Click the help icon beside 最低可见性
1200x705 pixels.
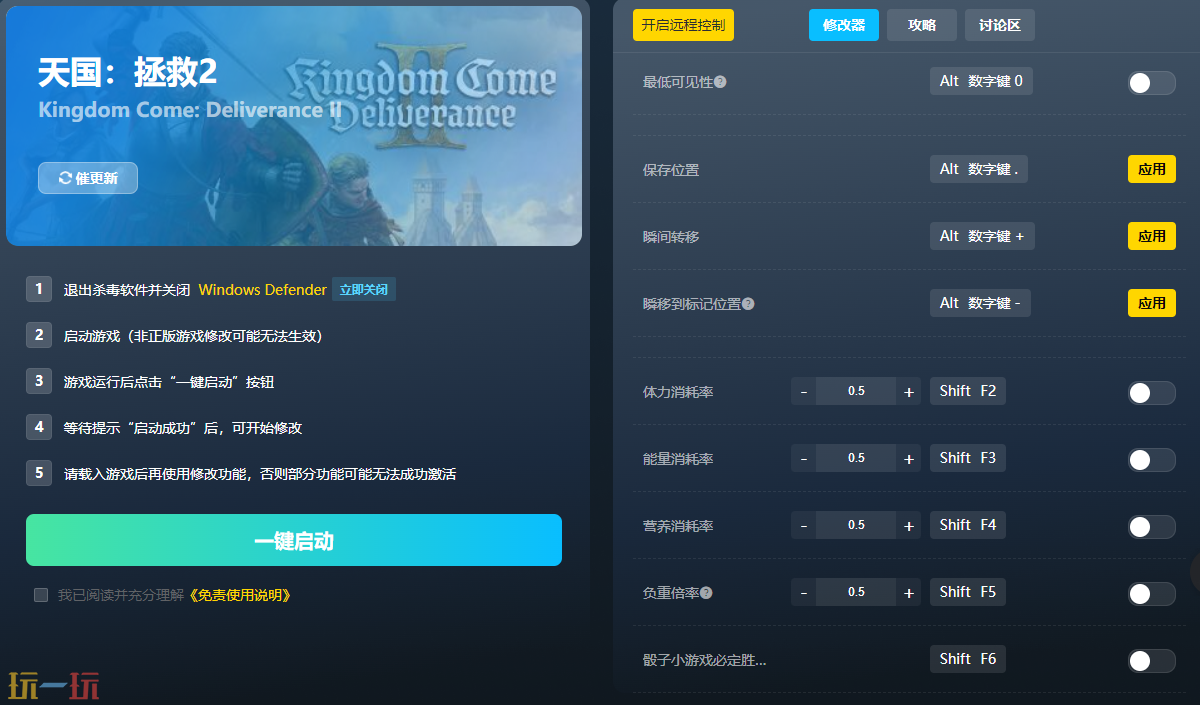[x=720, y=82]
